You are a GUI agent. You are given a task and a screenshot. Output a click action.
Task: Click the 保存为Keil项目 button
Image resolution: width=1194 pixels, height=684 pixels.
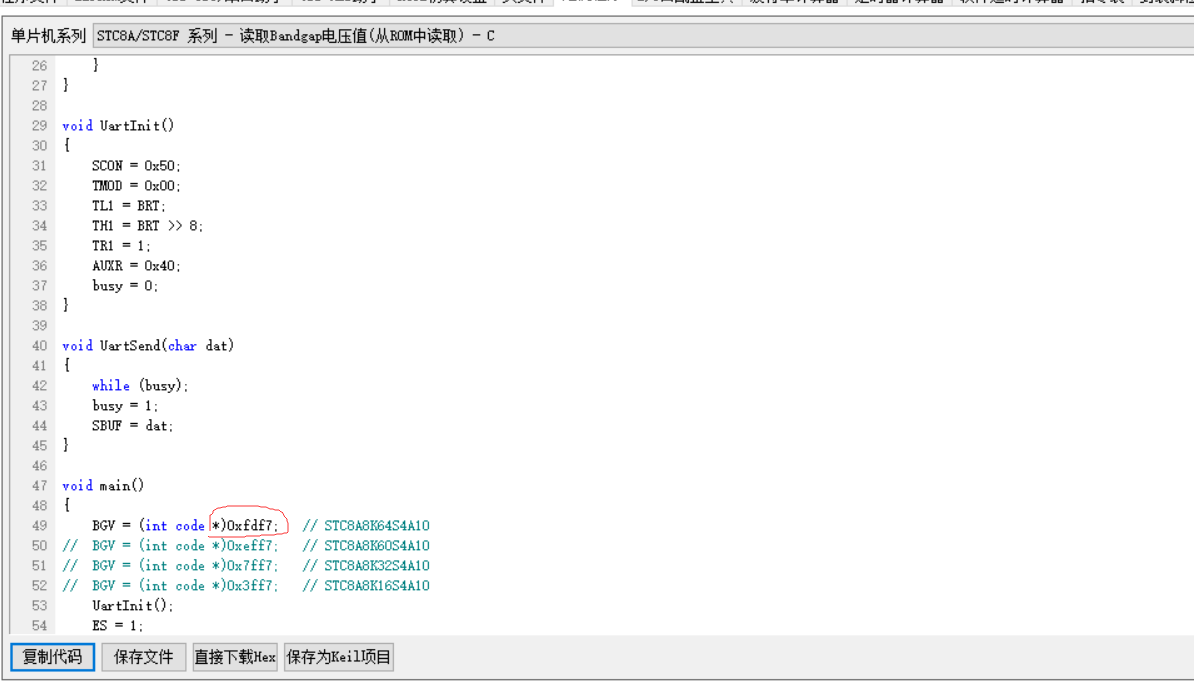338,657
